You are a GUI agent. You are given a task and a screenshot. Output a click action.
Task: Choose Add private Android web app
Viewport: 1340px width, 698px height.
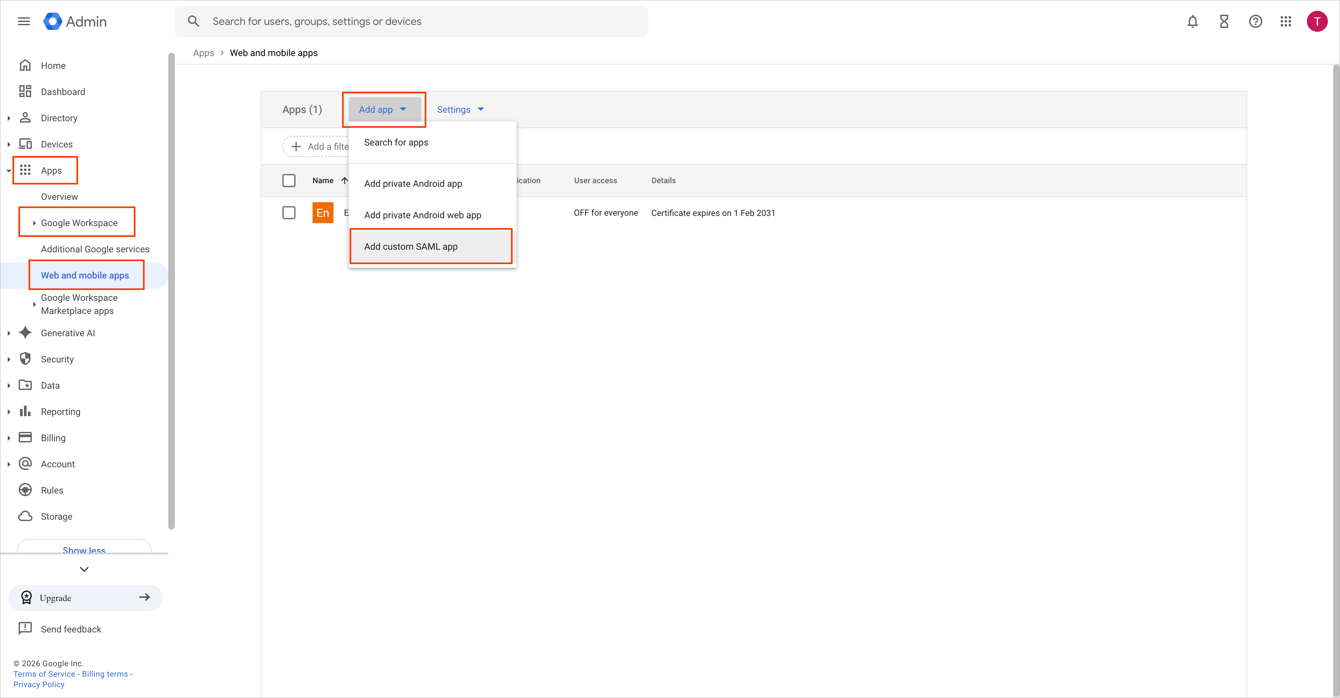pyautogui.click(x=432, y=215)
